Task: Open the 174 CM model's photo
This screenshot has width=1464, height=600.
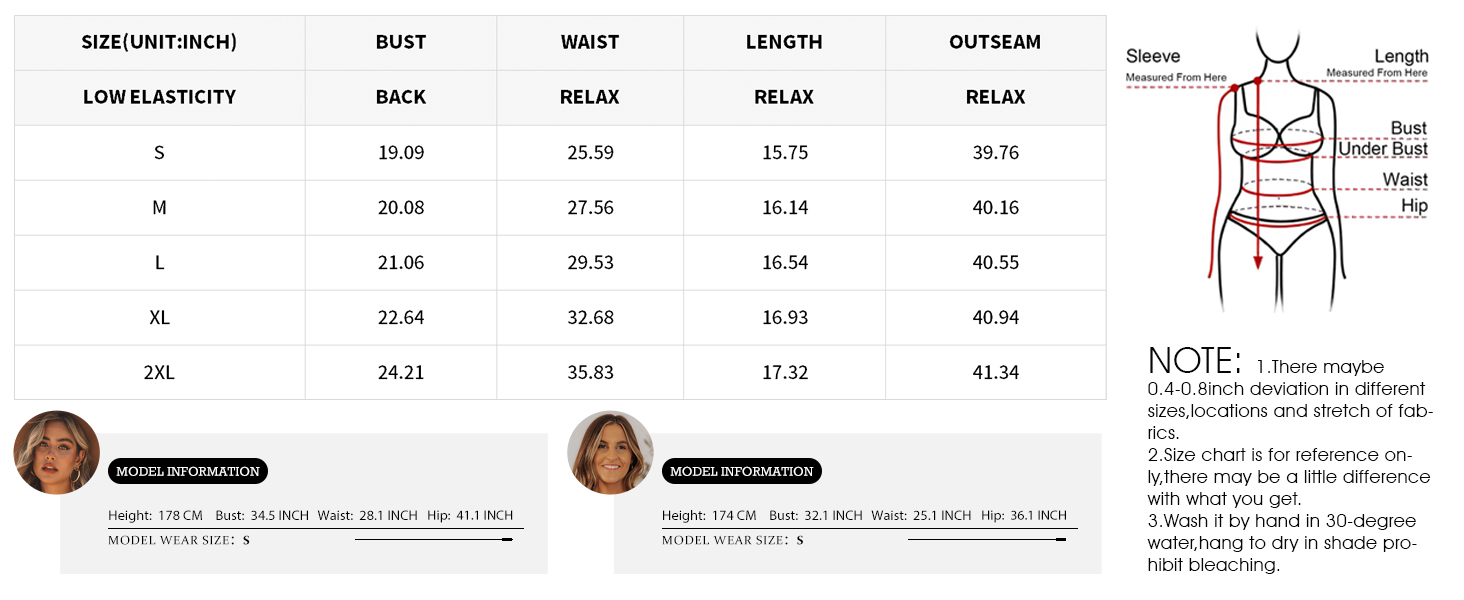Action: pos(610,452)
